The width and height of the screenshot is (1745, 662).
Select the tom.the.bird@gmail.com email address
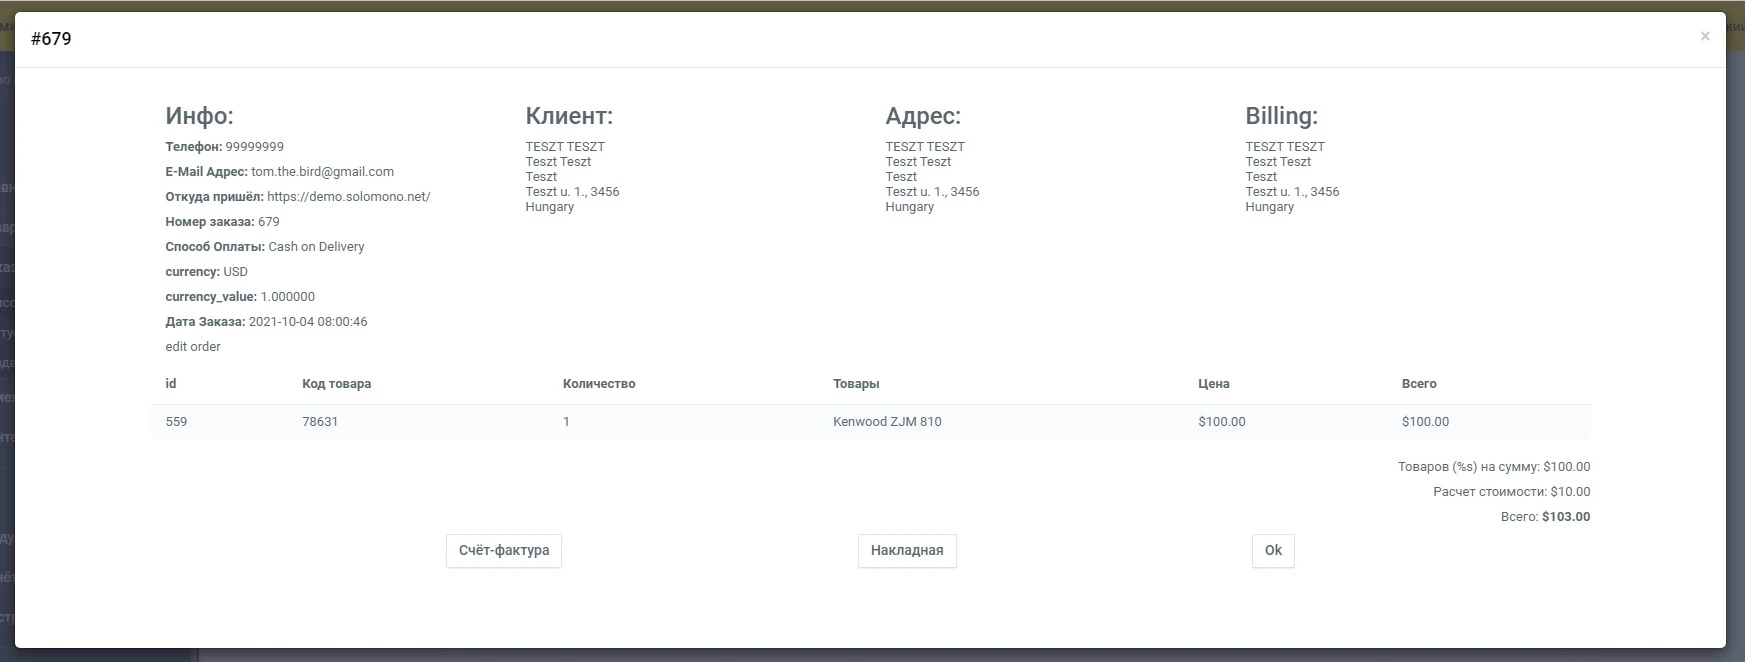coord(322,172)
